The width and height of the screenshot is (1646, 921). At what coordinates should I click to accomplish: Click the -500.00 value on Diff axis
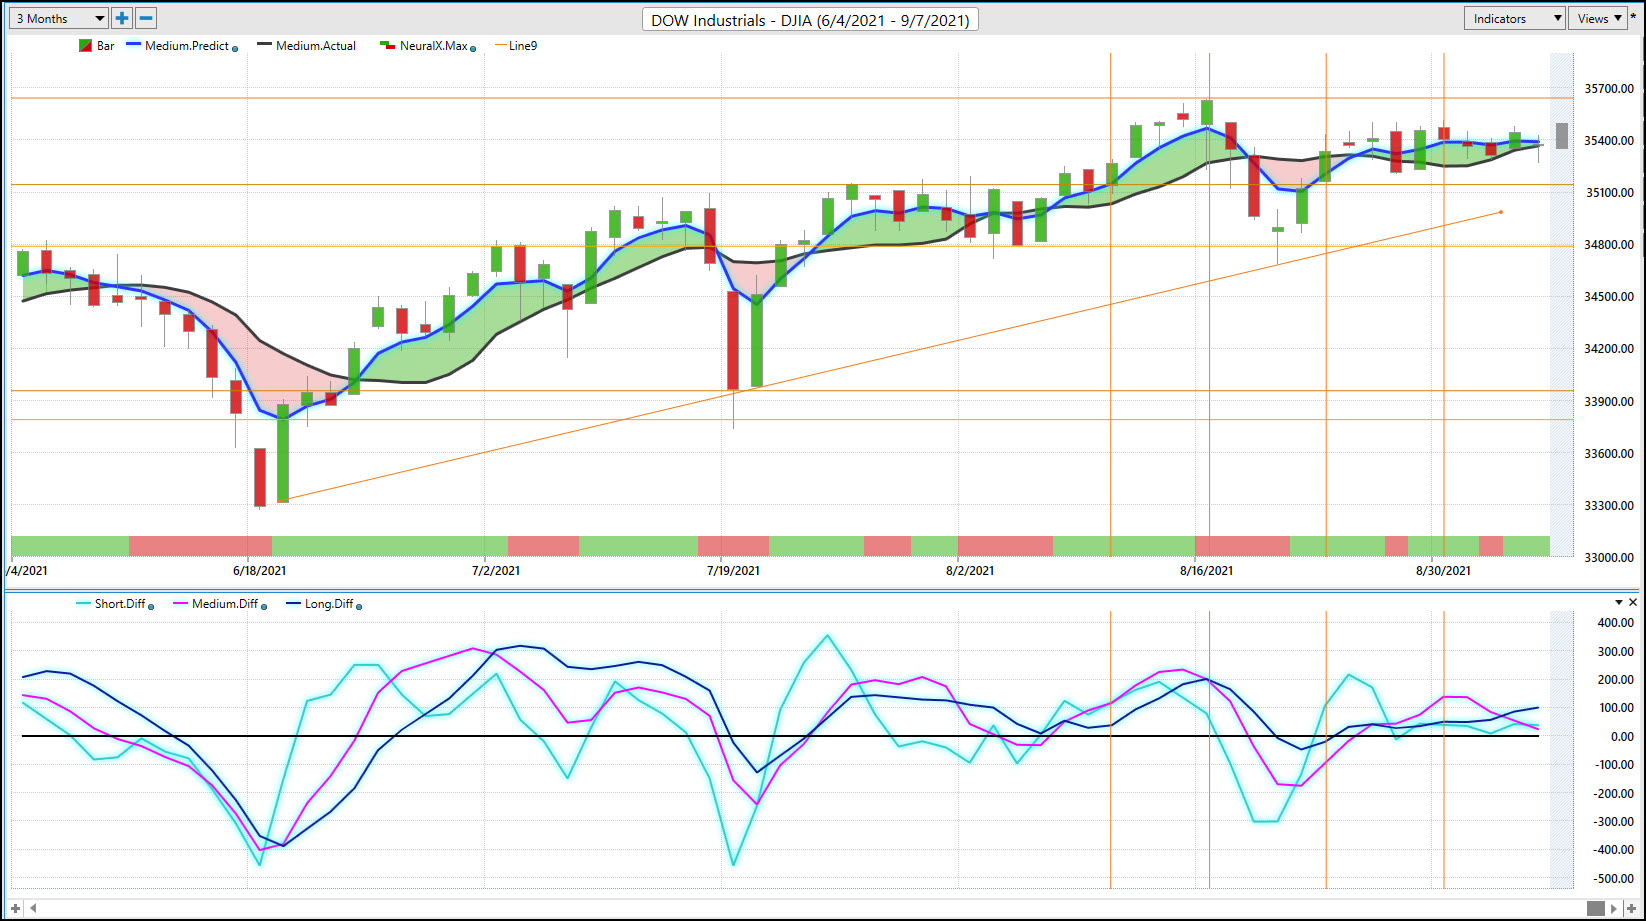1614,879
